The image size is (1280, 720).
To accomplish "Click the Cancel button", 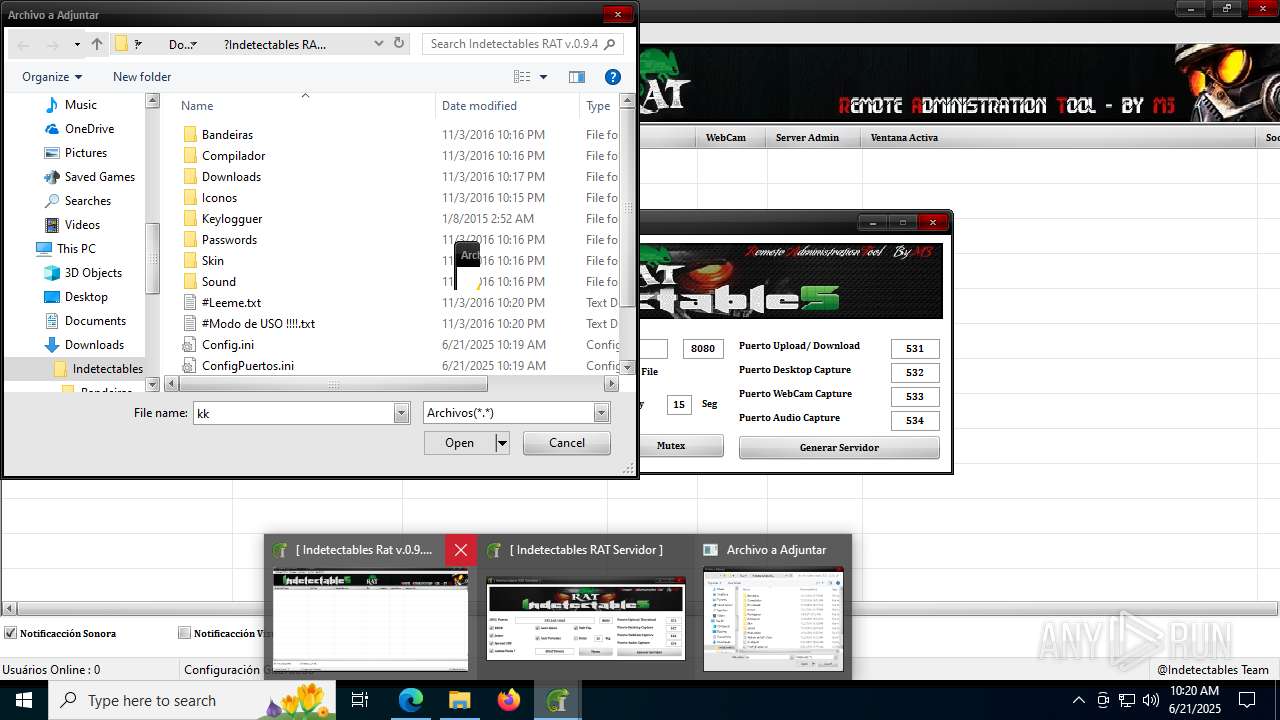I will pos(567,443).
